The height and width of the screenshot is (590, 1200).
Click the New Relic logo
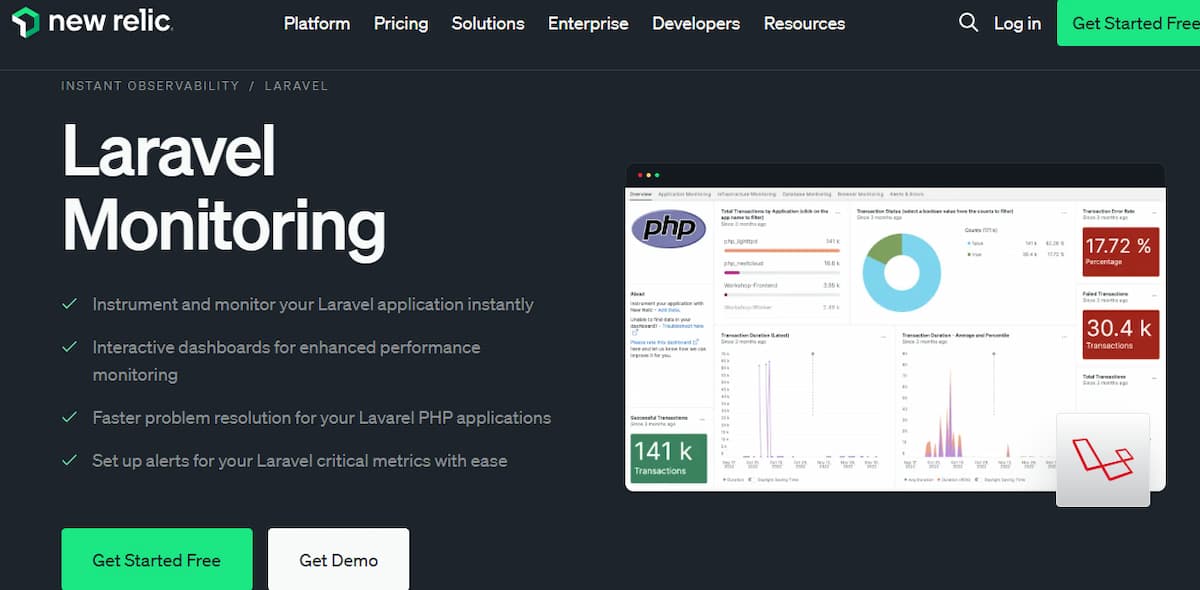tap(92, 22)
